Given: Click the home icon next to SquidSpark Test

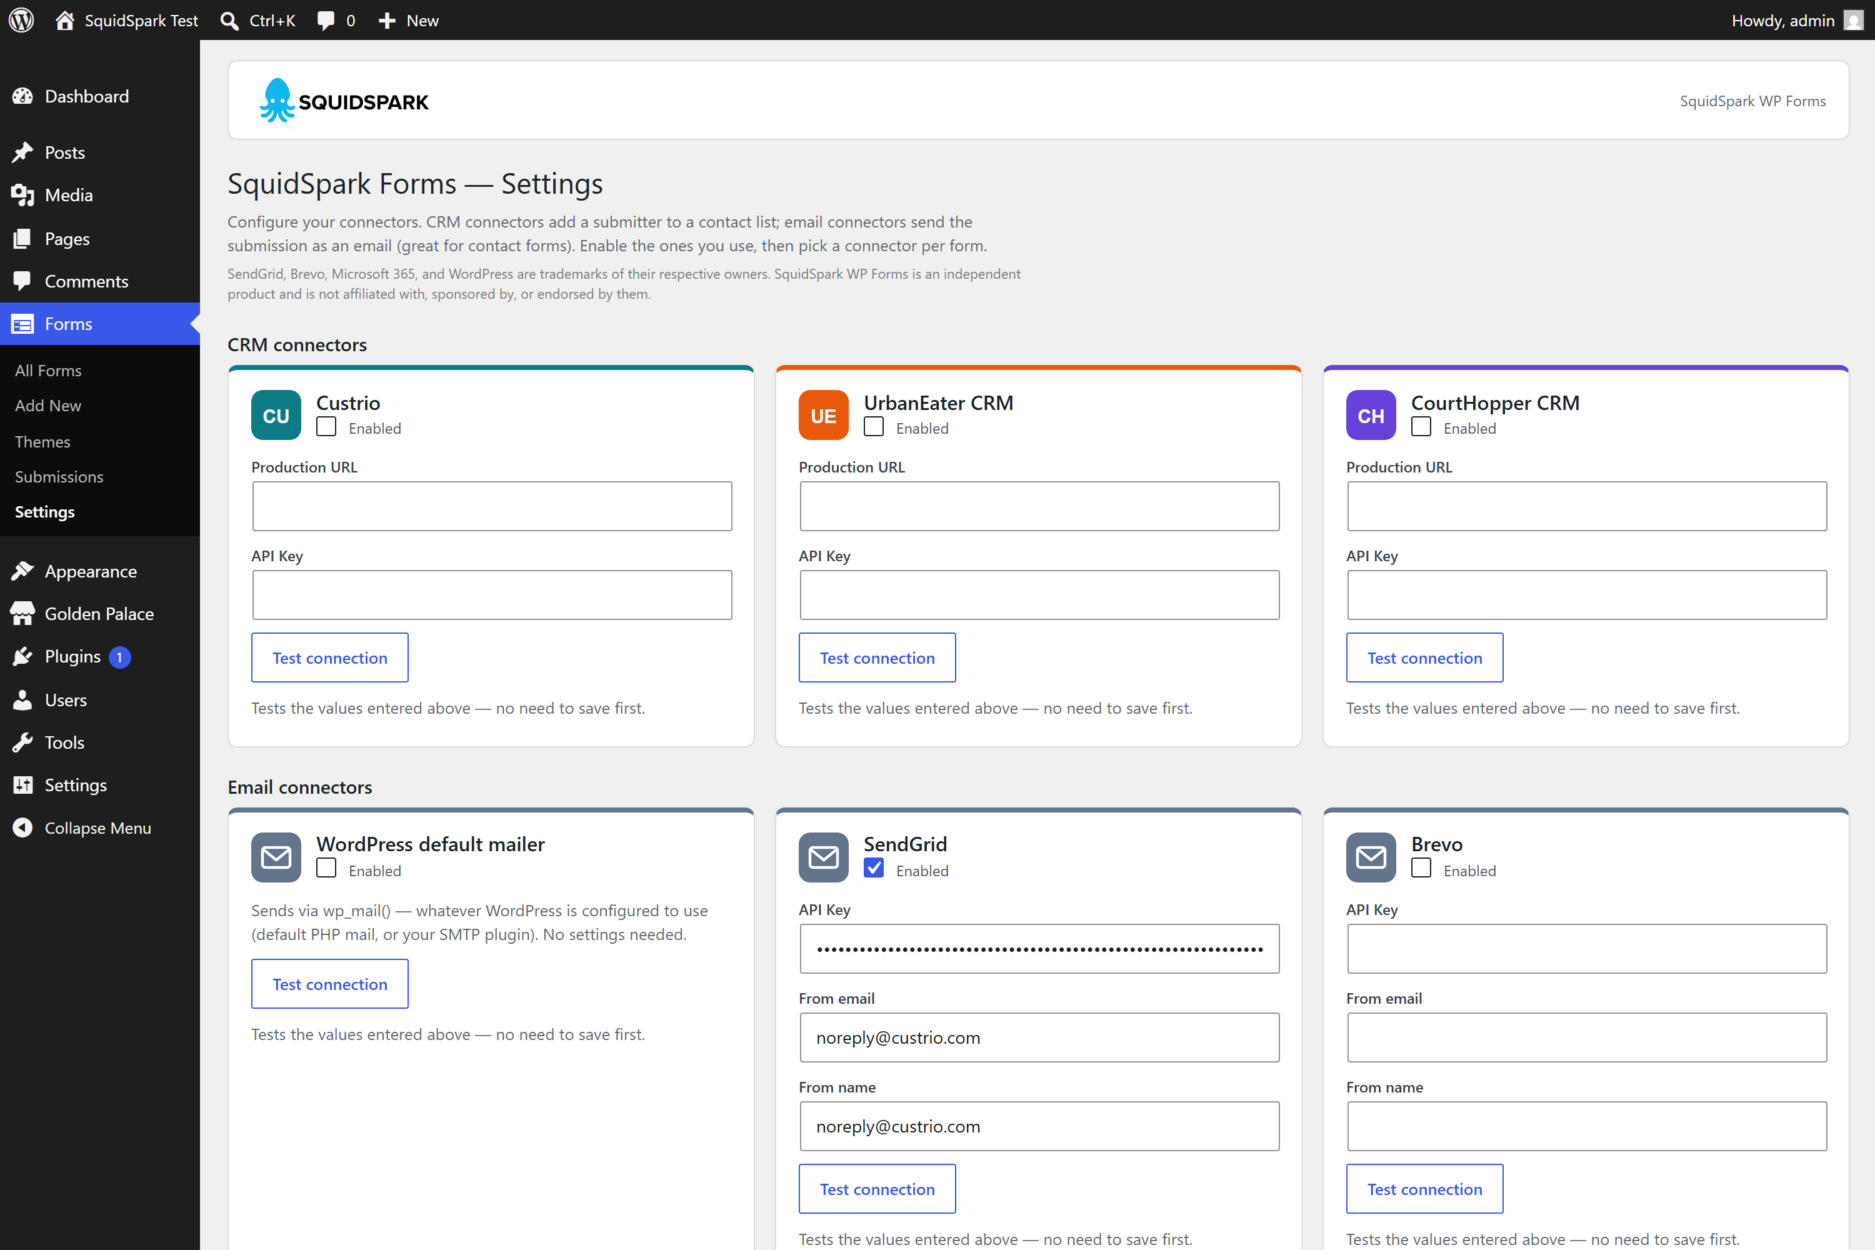Looking at the screenshot, I should [x=65, y=20].
